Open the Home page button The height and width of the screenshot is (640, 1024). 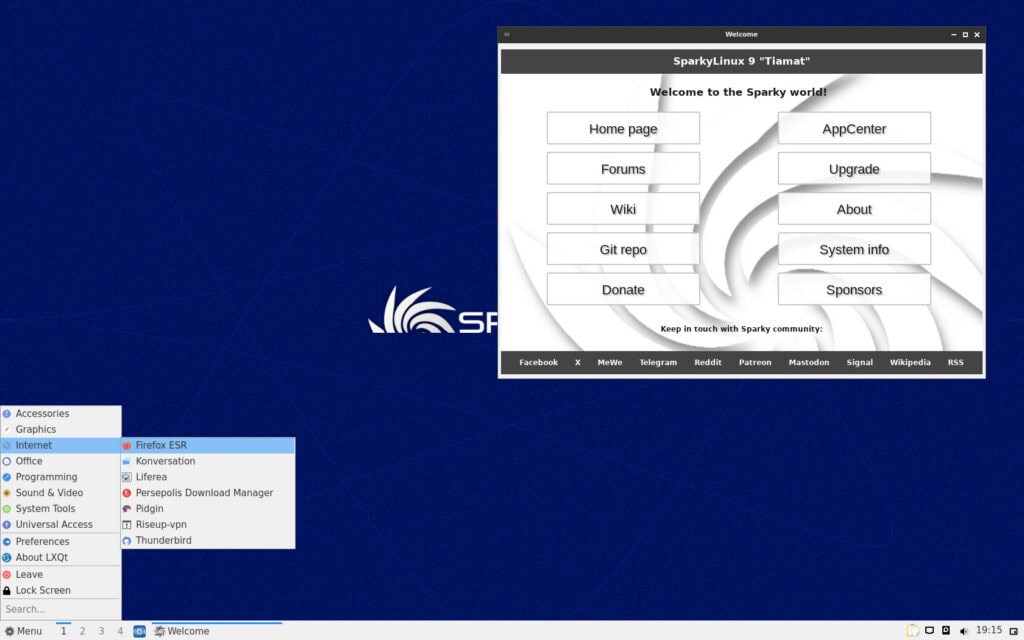click(623, 129)
